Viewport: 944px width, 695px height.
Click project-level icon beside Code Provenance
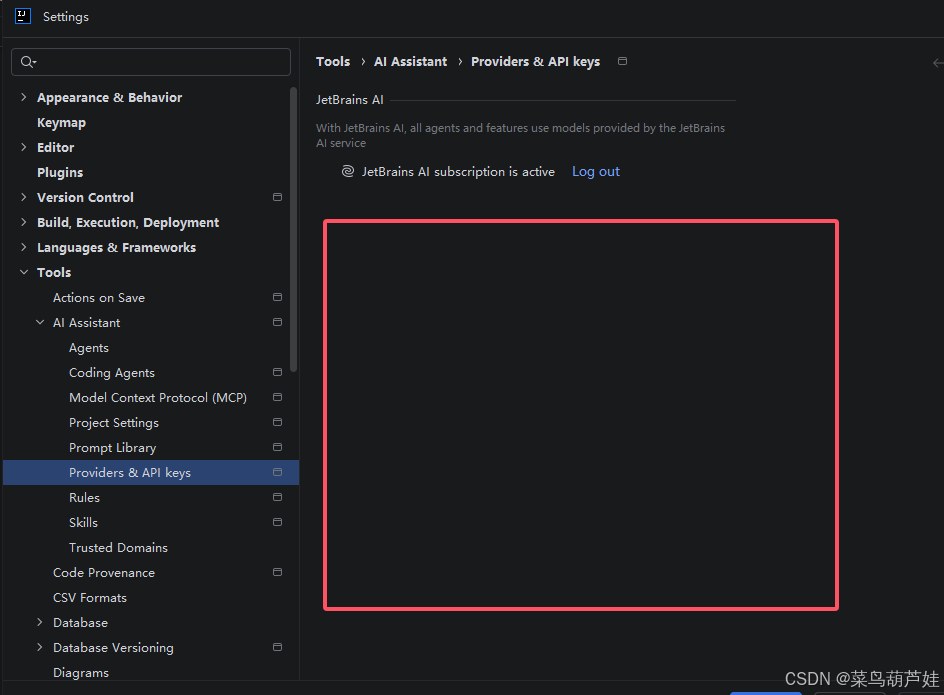coord(278,572)
